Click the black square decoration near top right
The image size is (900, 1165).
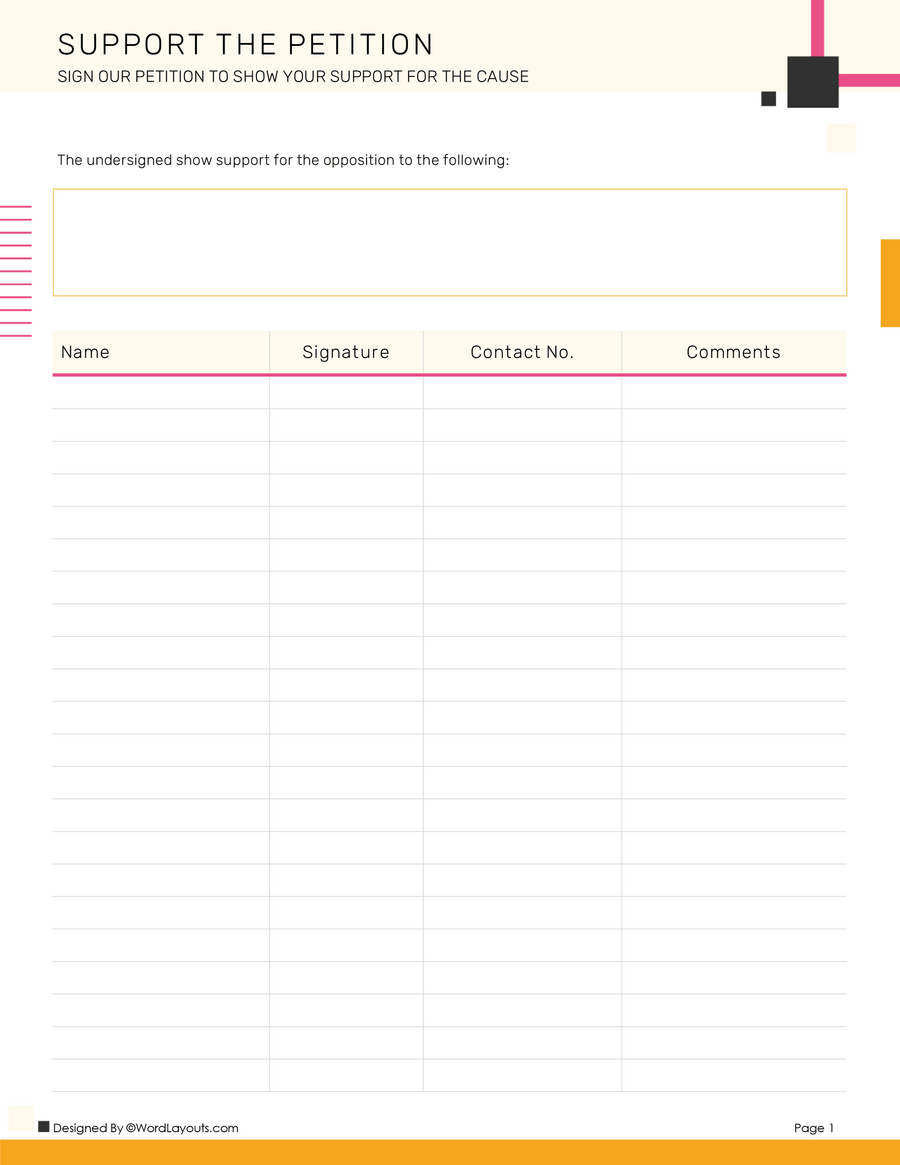[812, 81]
